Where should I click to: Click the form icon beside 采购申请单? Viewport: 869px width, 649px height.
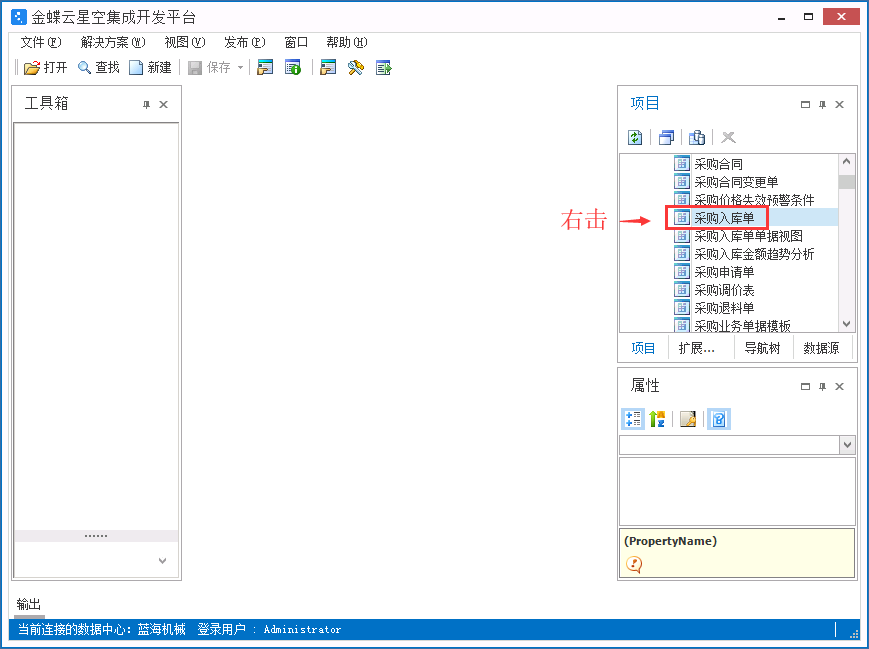tap(682, 272)
